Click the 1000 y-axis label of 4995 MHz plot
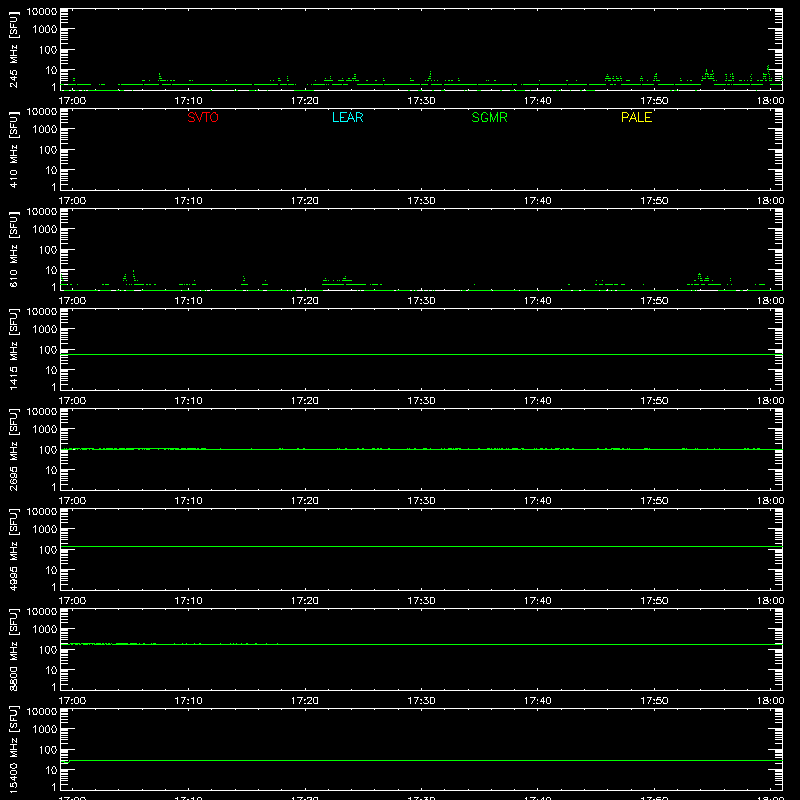Viewport: 800px width, 800px height. click(x=44, y=530)
